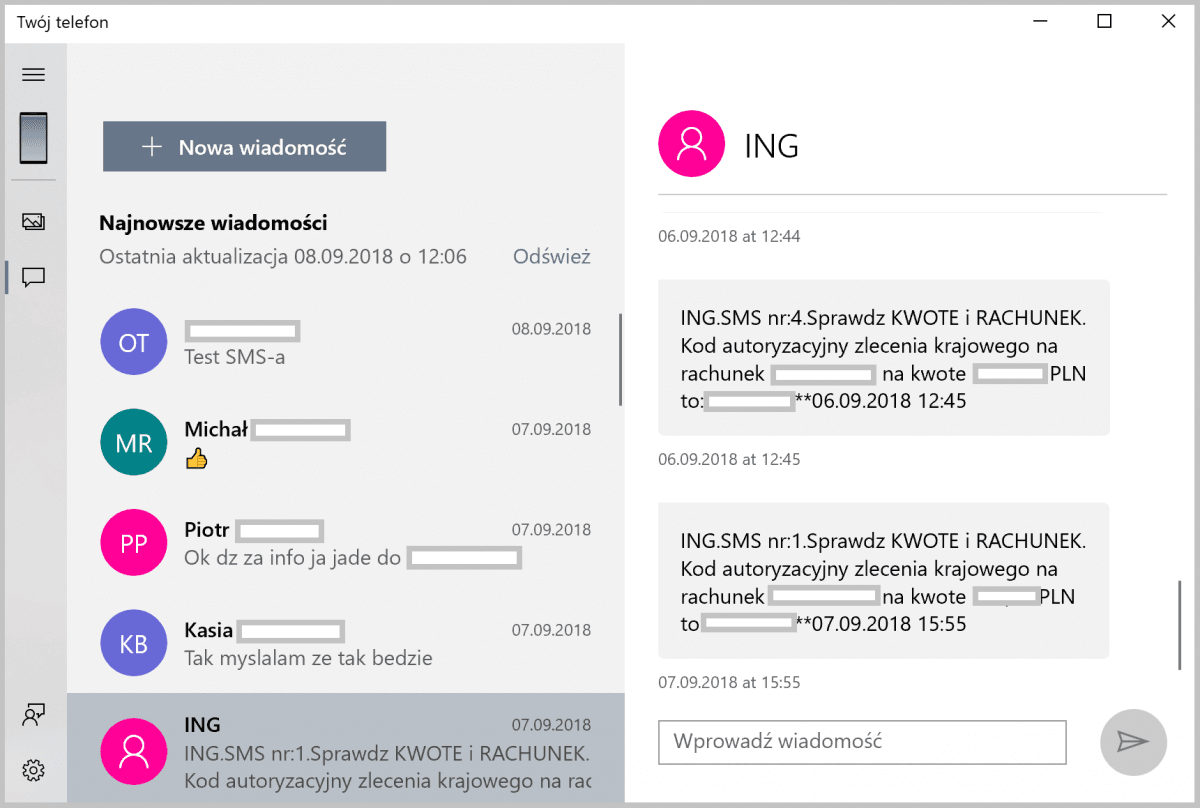Viewport: 1200px width, 808px height.
Task: Click the MR avatar for Michał
Action: coord(134,442)
